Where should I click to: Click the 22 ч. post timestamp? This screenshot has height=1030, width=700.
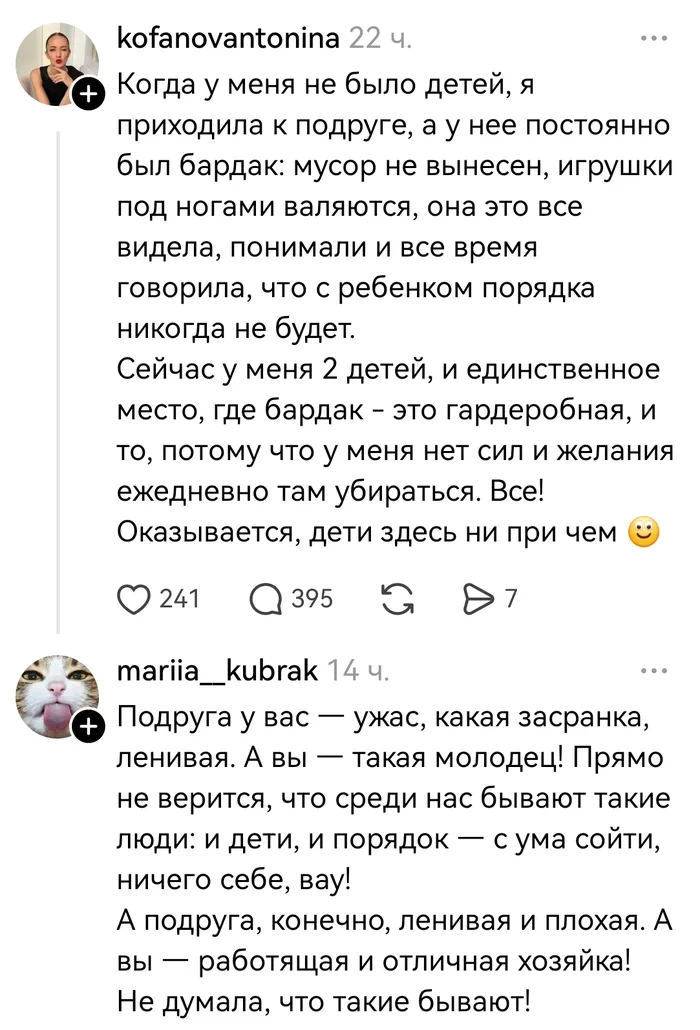(x=380, y=40)
